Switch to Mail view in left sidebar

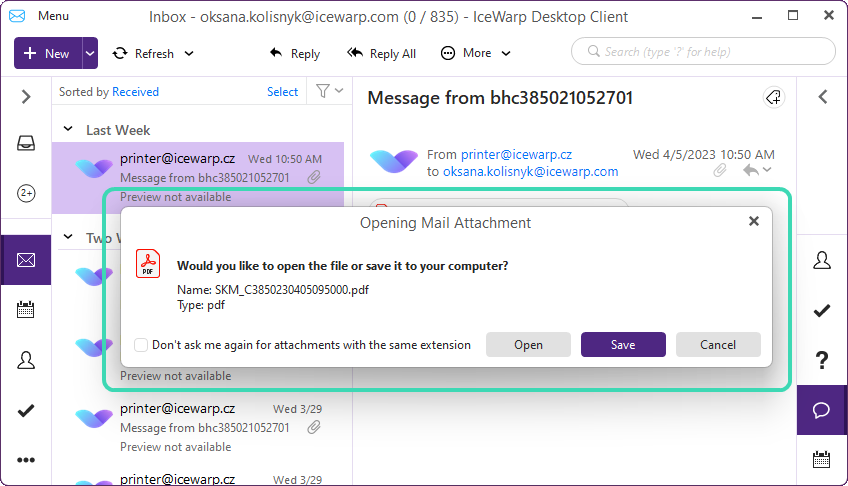[x=26, y=260]
